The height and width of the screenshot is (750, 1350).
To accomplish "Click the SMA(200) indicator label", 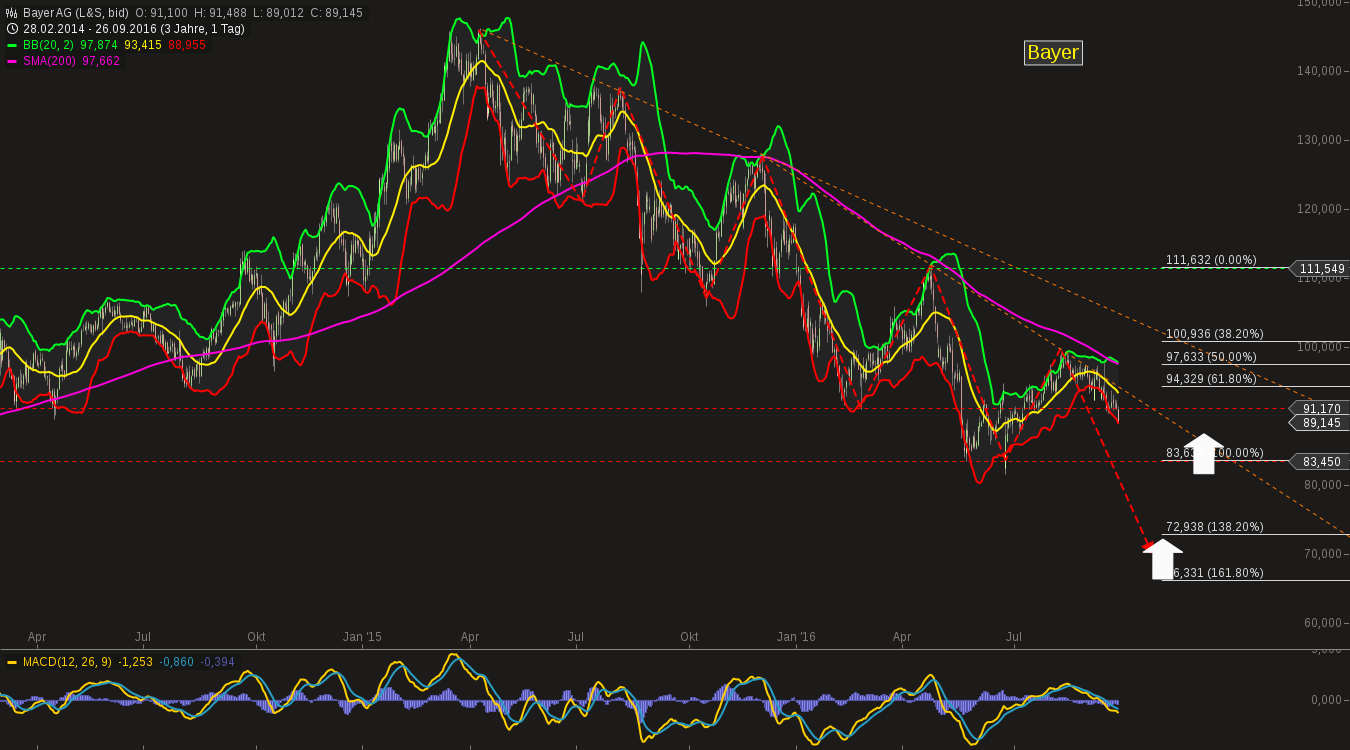I will click(x=50, y=61).
